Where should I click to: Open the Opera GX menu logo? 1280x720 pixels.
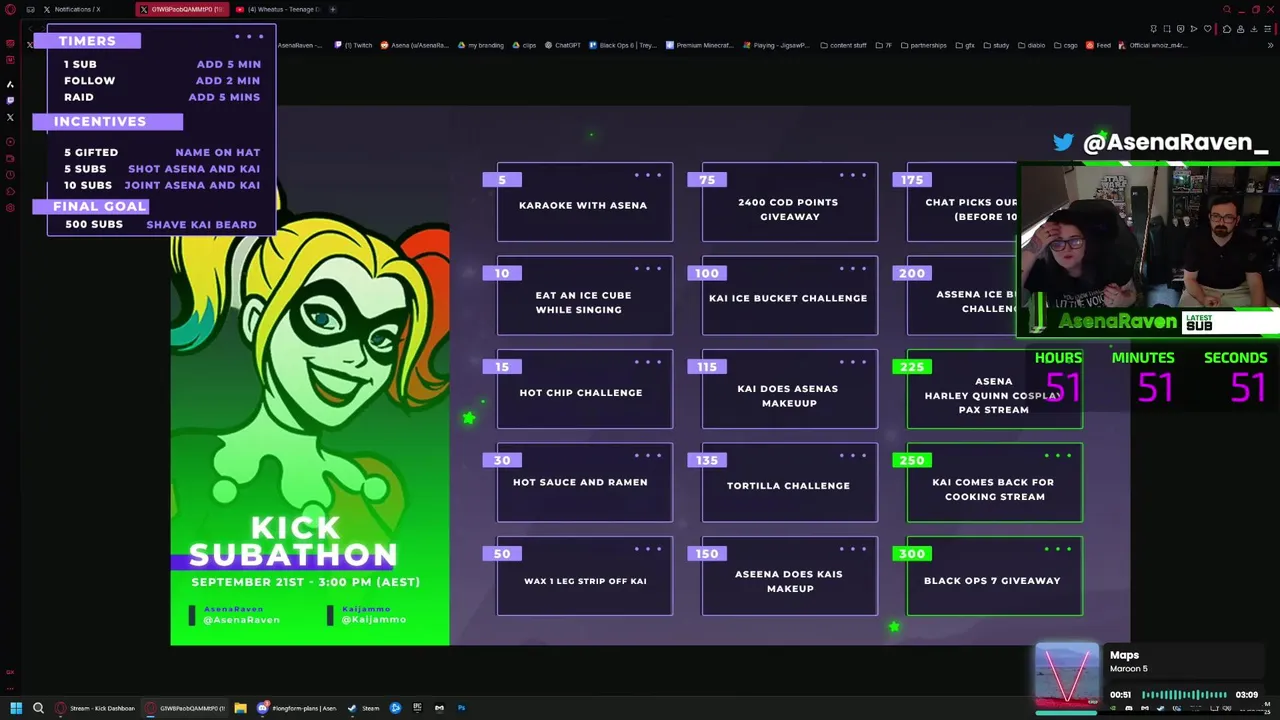(x=10, y=9)
